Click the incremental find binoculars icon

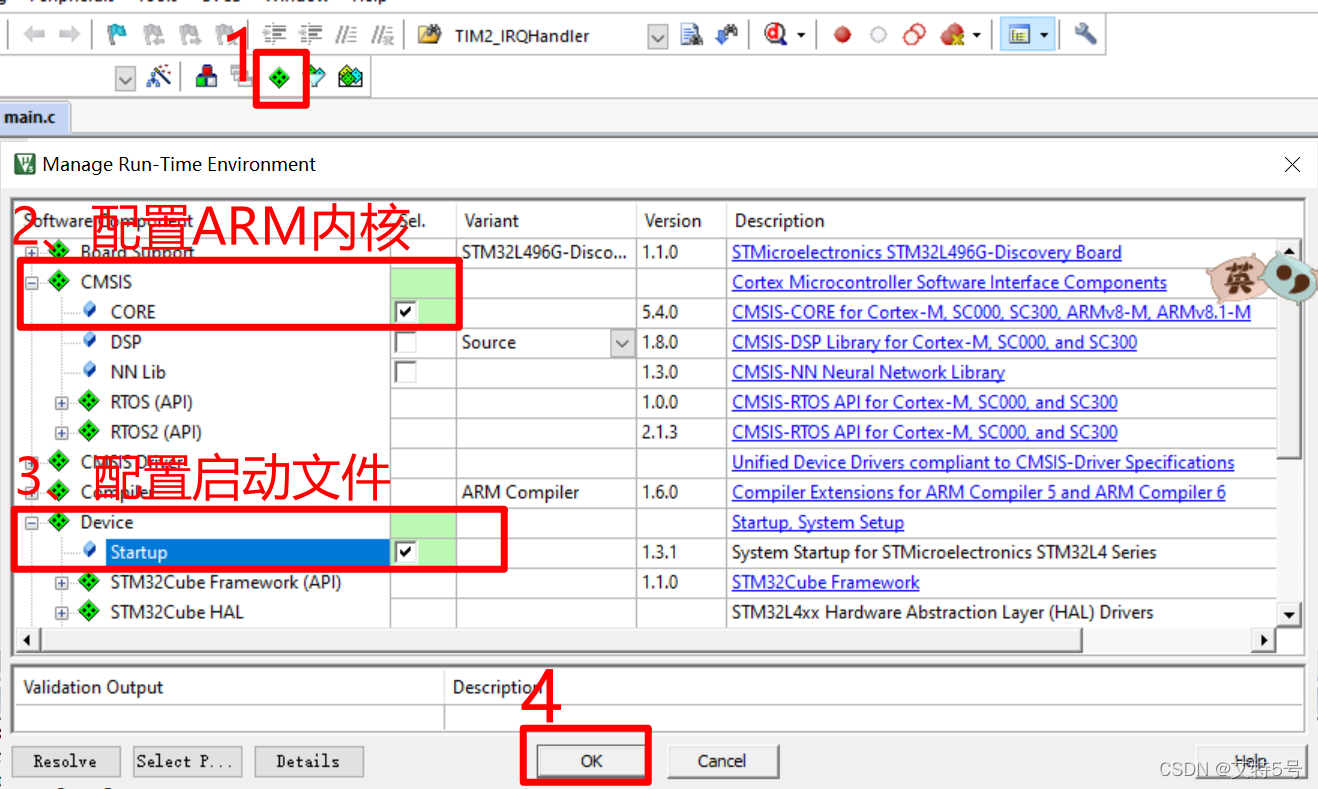pos(727,35)
